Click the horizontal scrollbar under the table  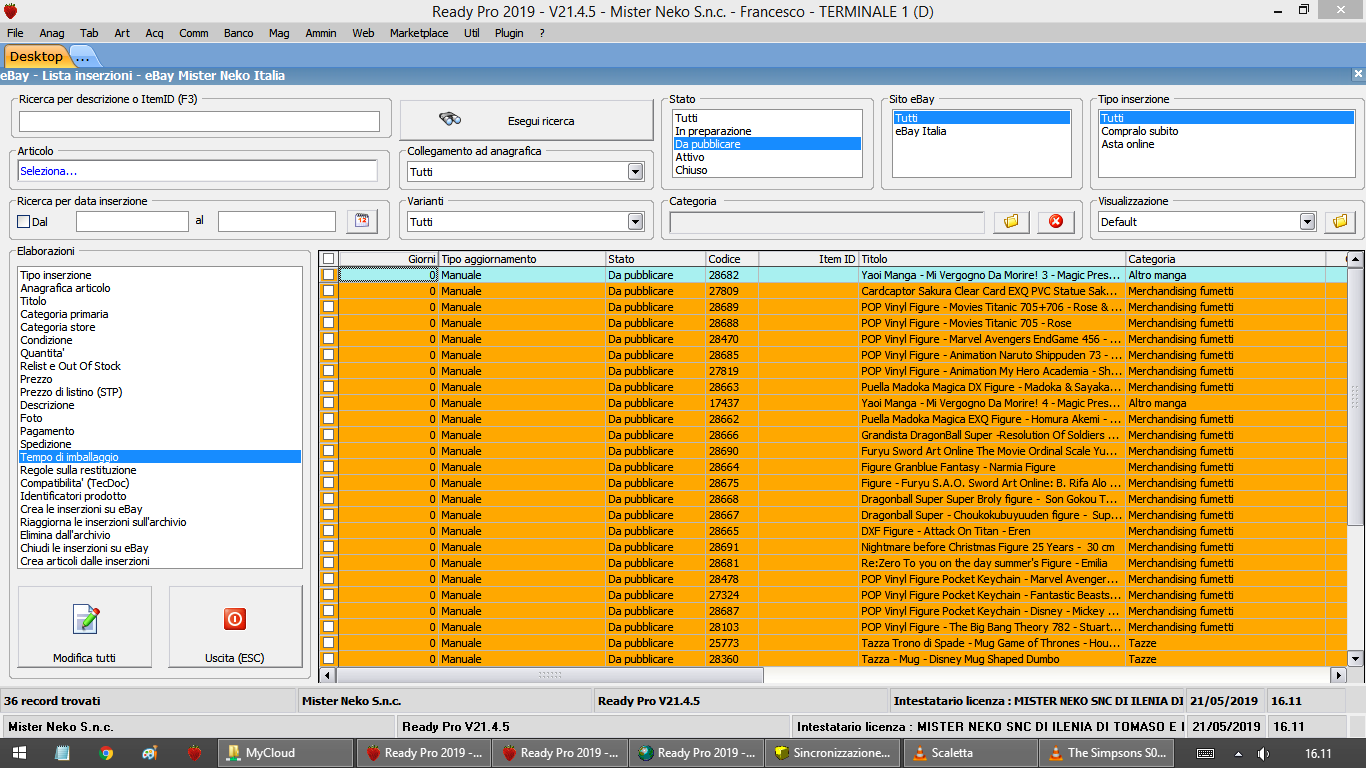[550, 675]
